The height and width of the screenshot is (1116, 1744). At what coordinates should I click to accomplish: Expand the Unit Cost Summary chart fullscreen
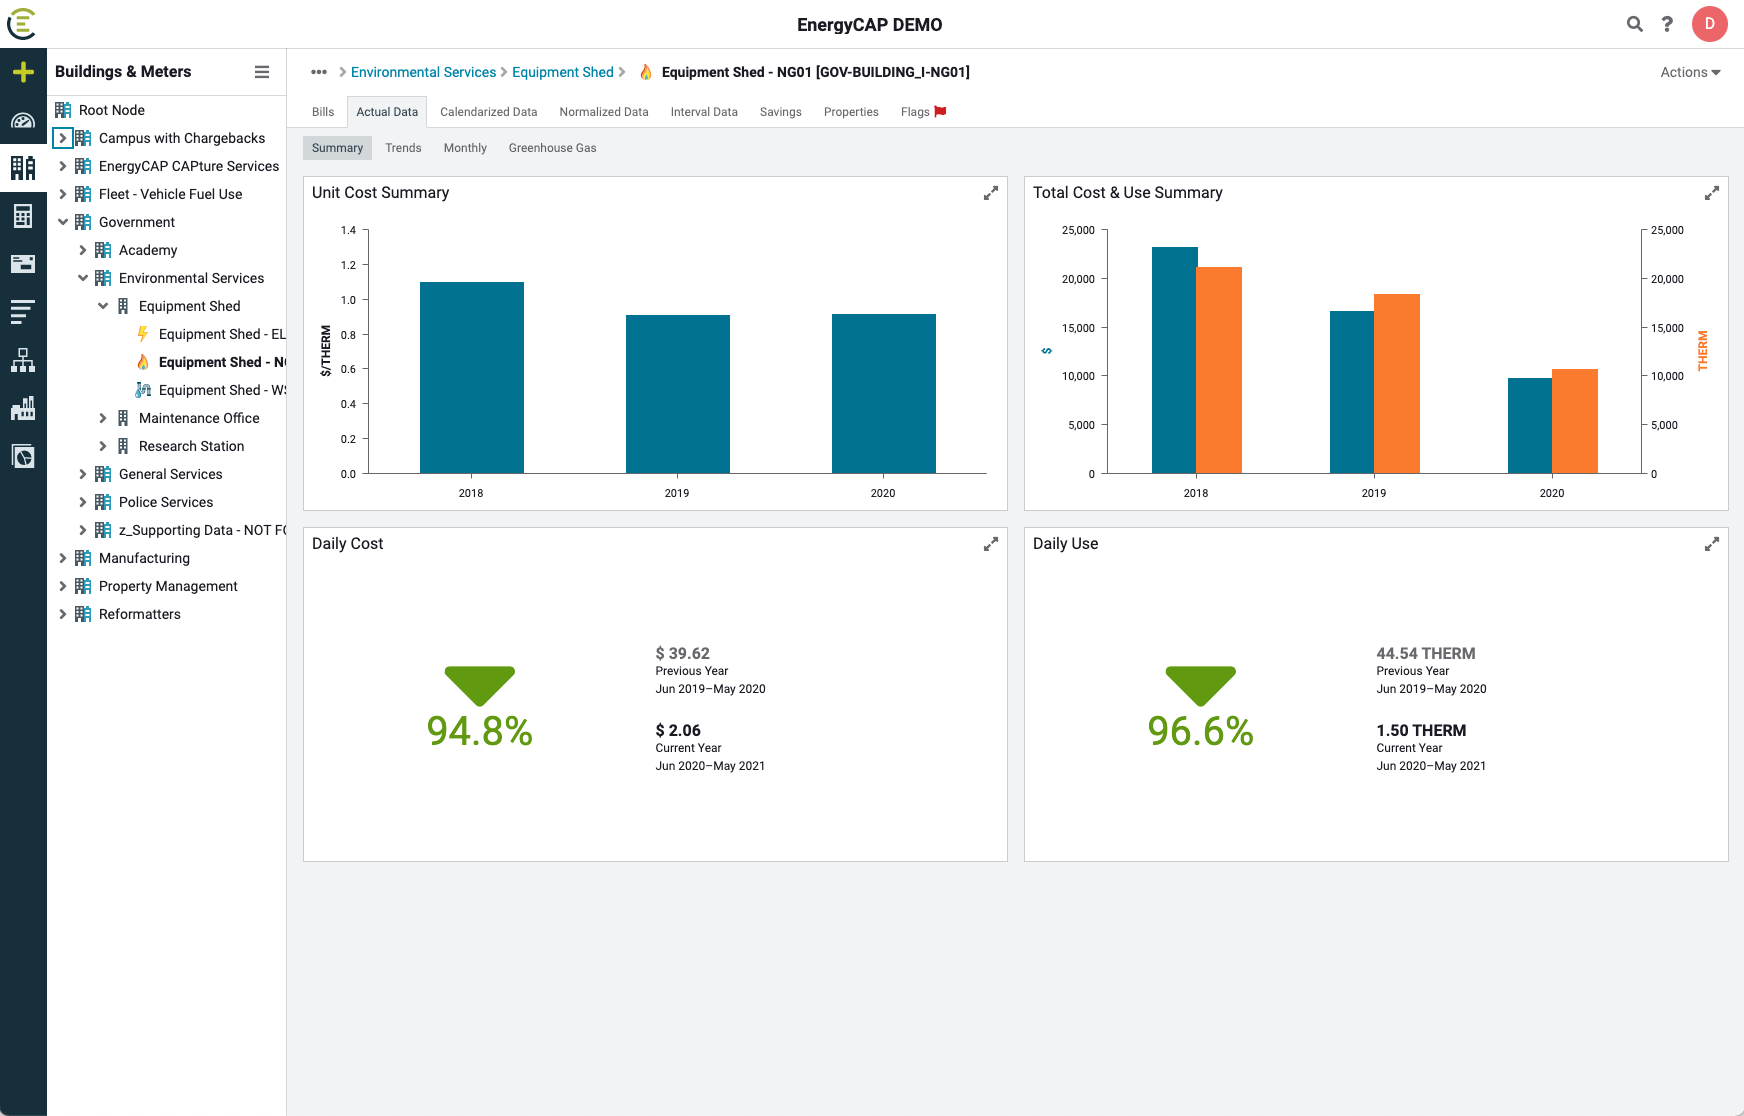(x=991, y=193)
